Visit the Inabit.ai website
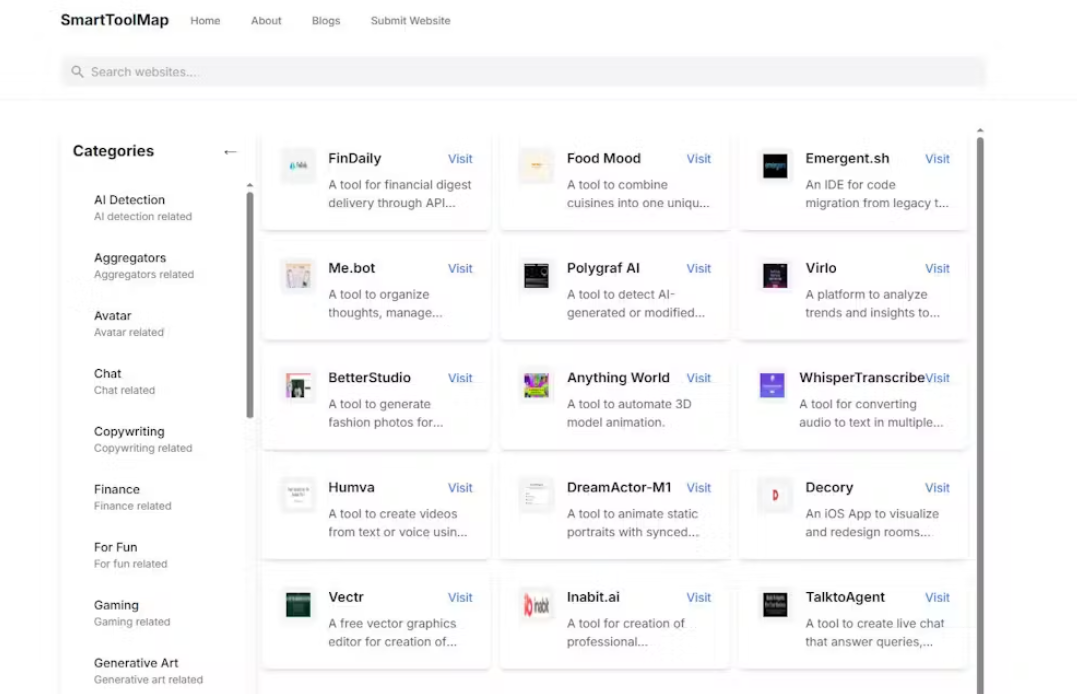 coord(699,598)
